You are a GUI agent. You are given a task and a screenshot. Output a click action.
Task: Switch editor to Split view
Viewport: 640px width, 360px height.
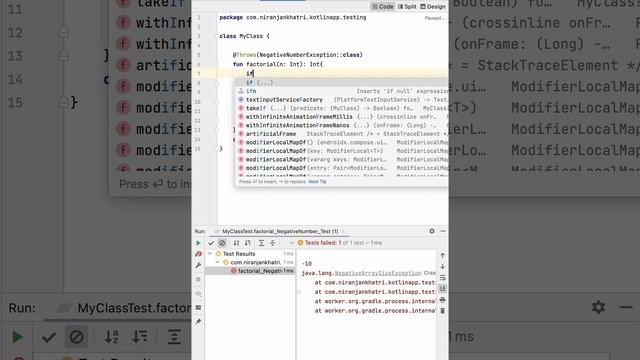[407, 7]
